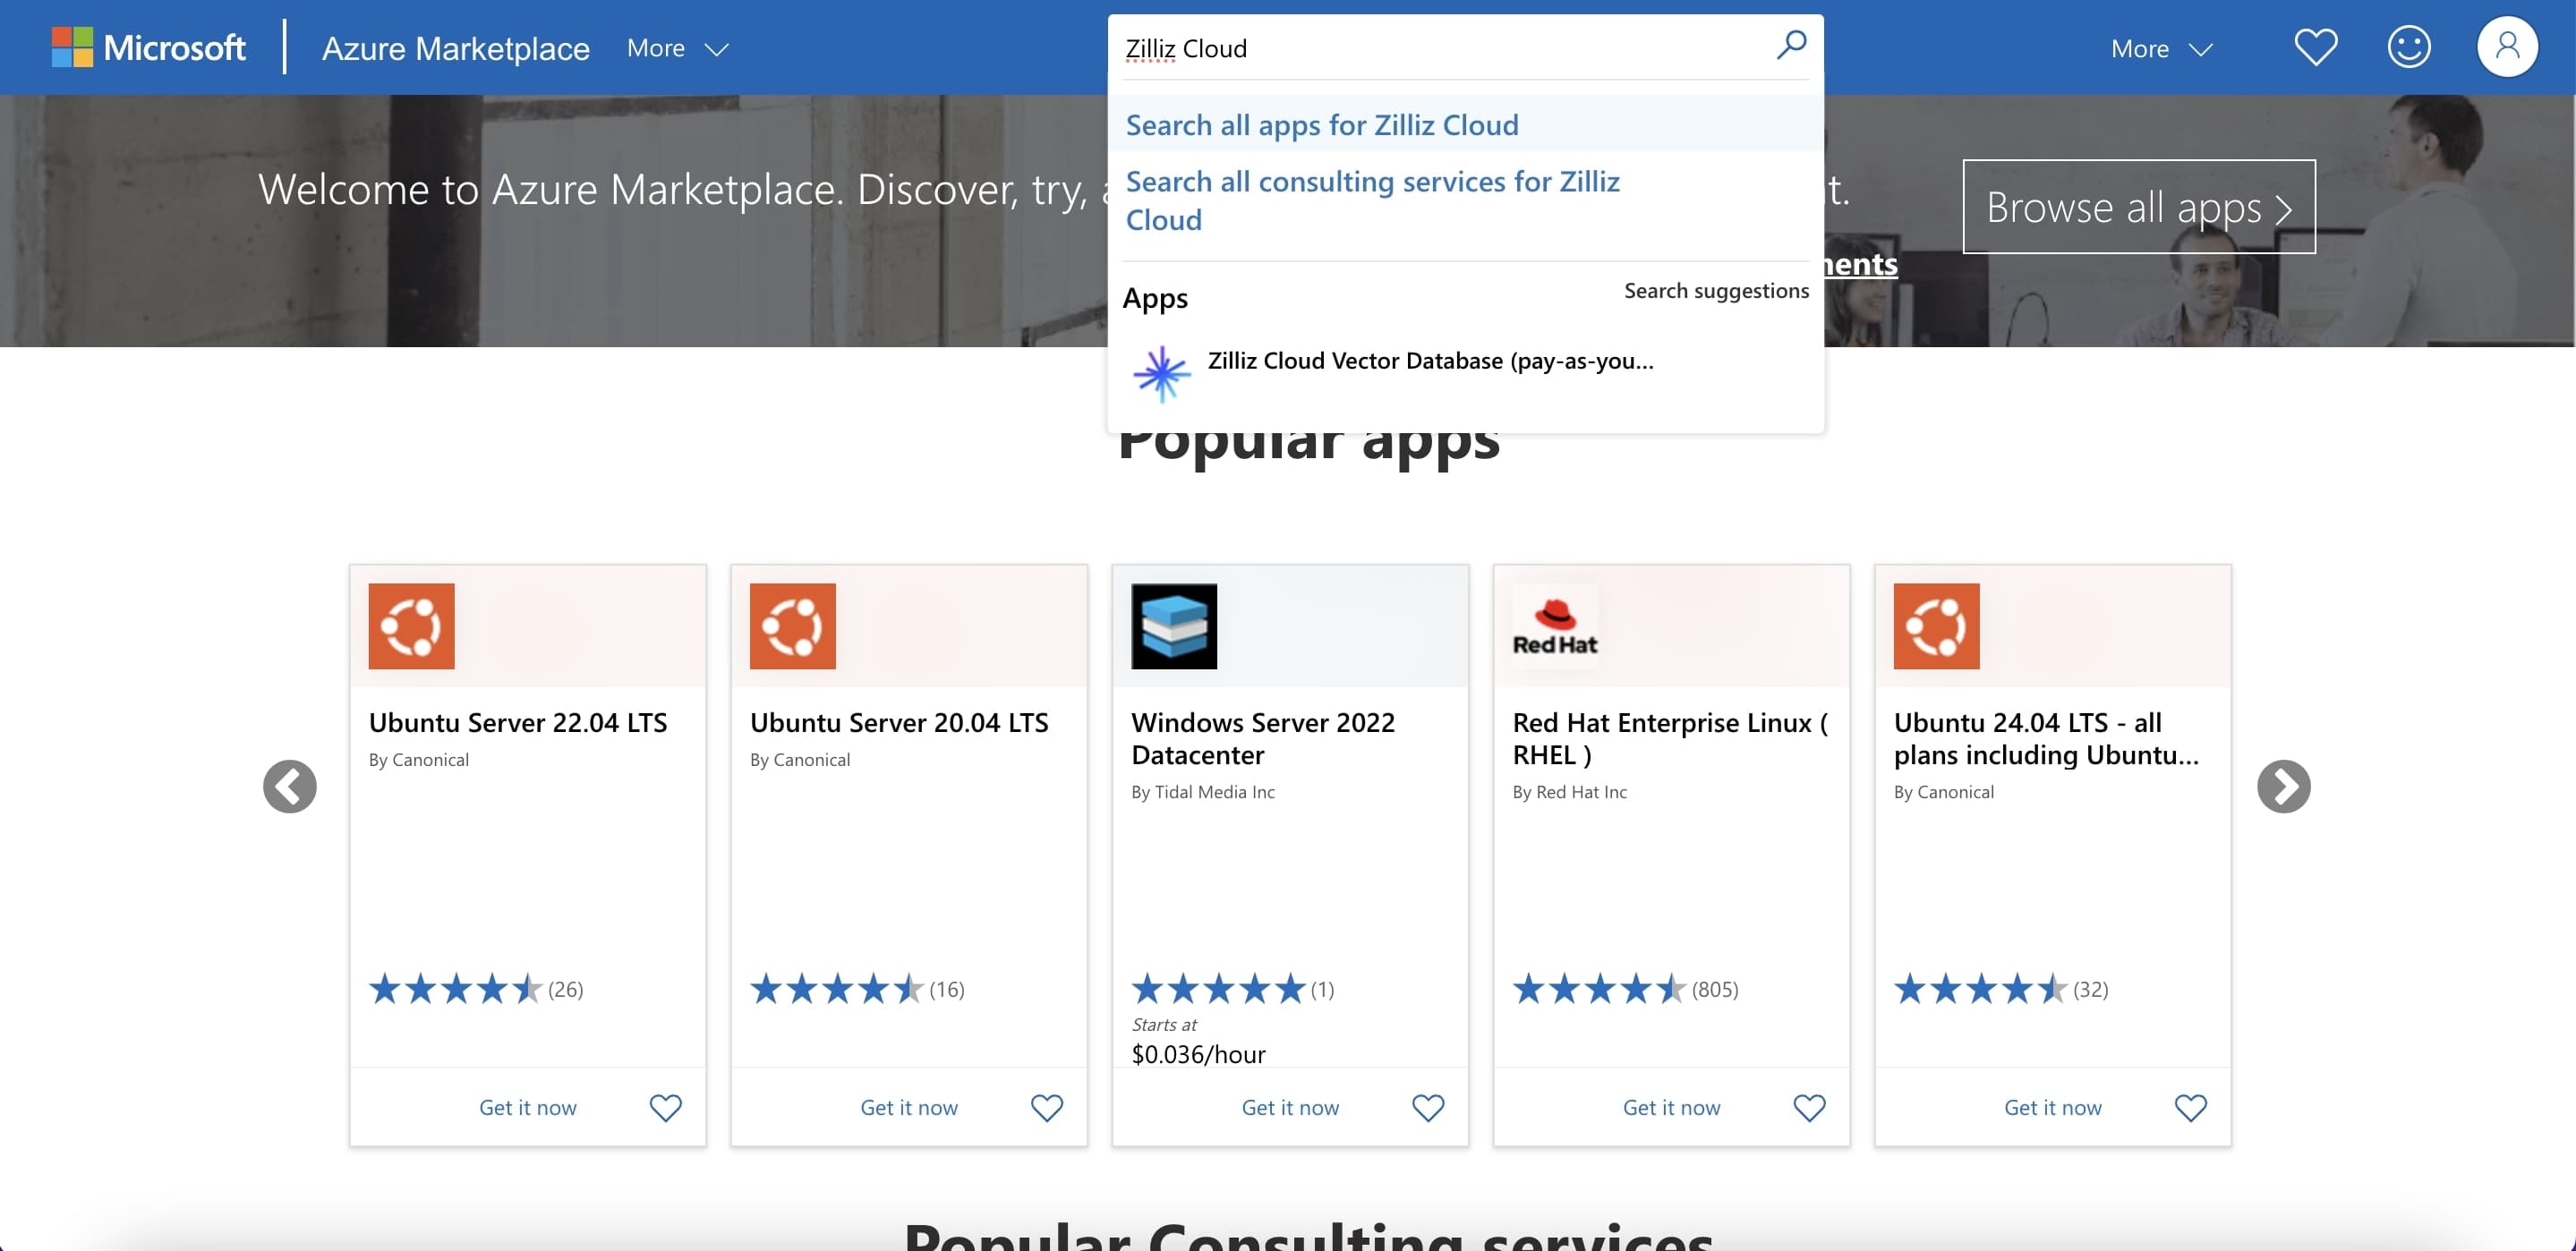Click Ubuntu Server 22.04 LTS logo

point(411,626)
